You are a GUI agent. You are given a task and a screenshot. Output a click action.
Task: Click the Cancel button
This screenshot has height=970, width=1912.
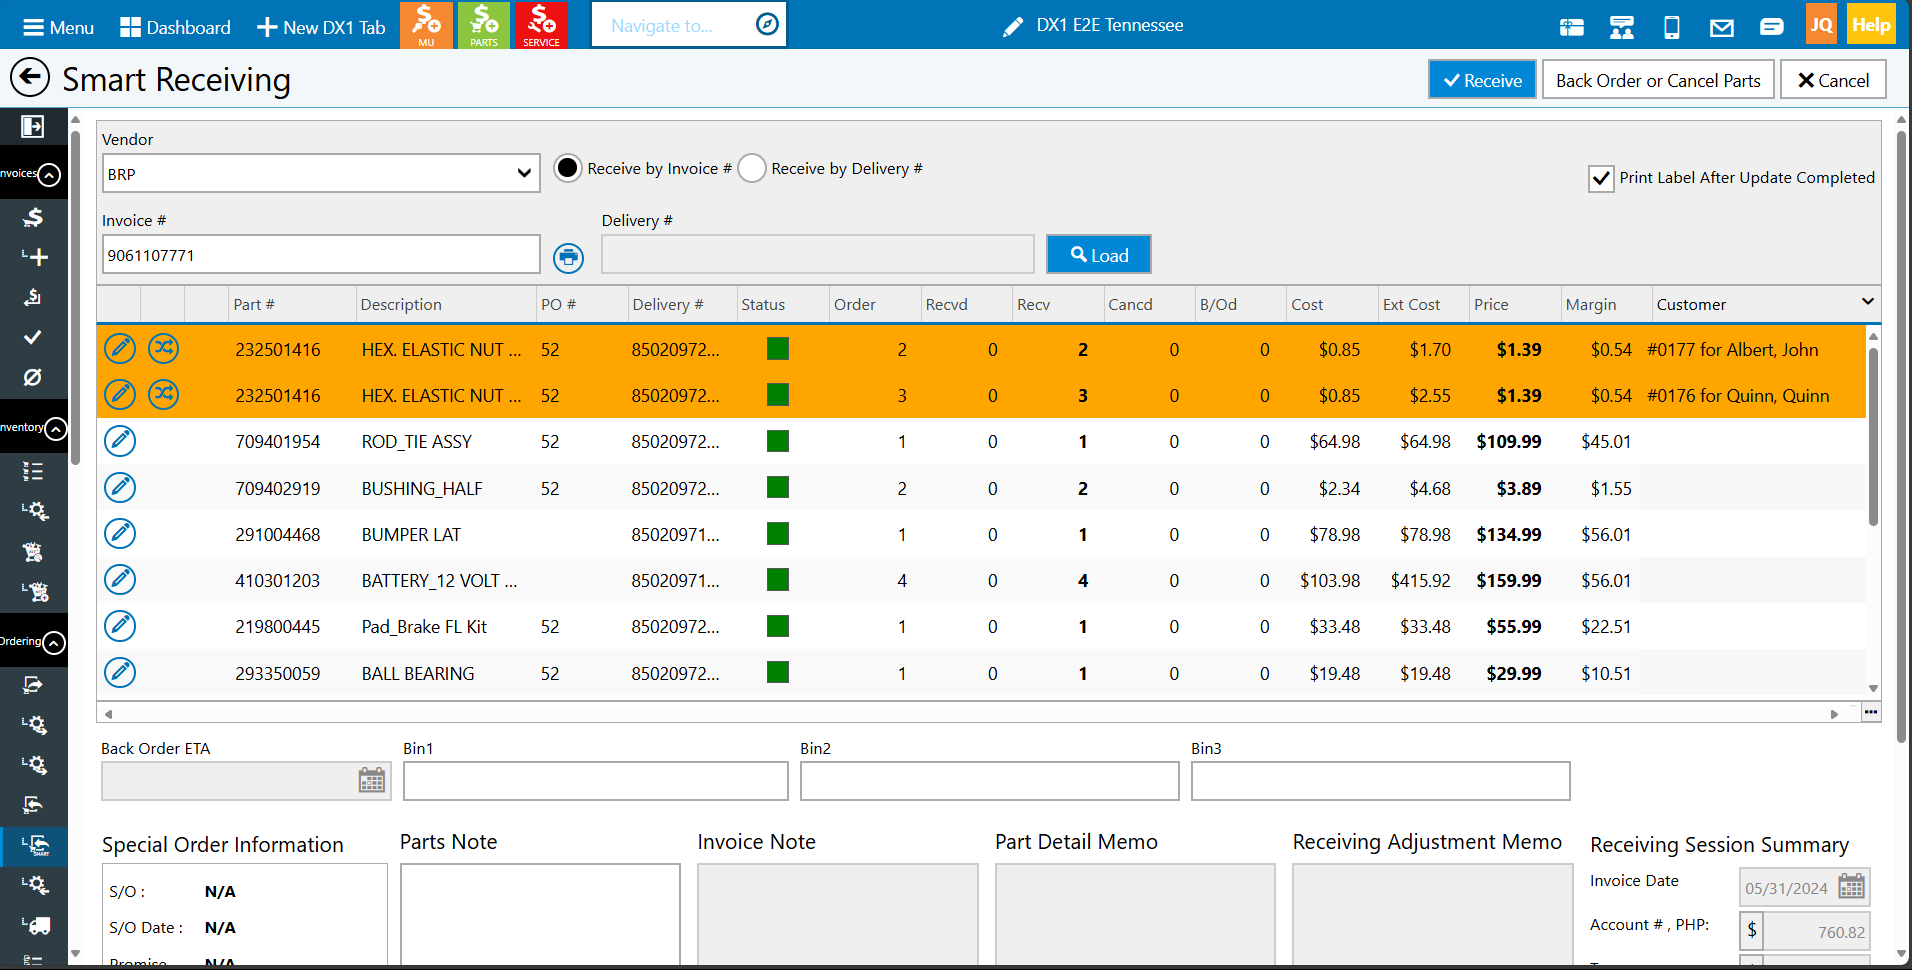pos(1833,80)
